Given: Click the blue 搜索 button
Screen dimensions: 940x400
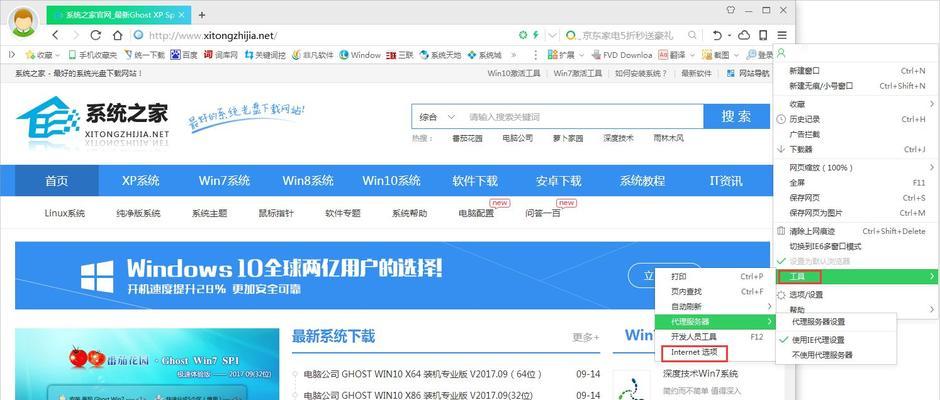Looking at the screenshot, I should (x=736, y=116).
